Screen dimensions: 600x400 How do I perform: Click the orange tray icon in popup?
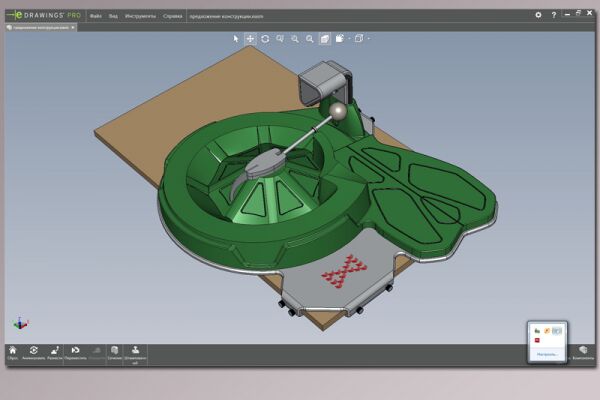(x=547, y=331)
